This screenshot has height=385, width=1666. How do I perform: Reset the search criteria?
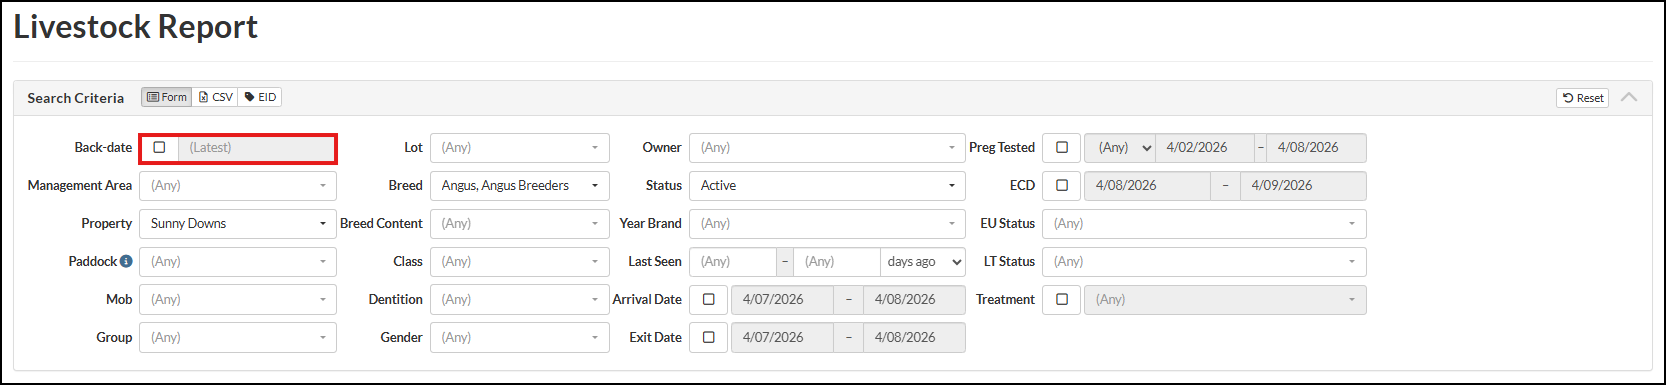1582,98
